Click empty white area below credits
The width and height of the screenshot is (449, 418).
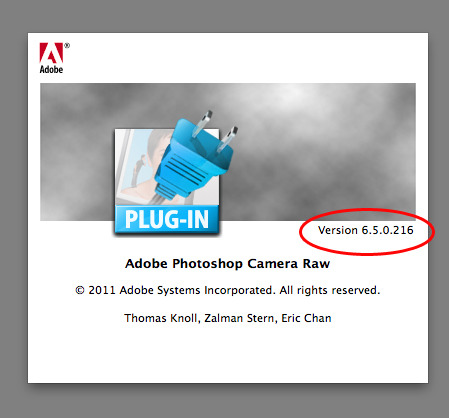(228, 353)
